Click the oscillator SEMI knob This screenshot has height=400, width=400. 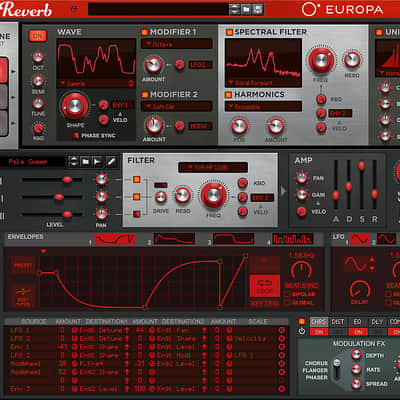pos(38,81)
